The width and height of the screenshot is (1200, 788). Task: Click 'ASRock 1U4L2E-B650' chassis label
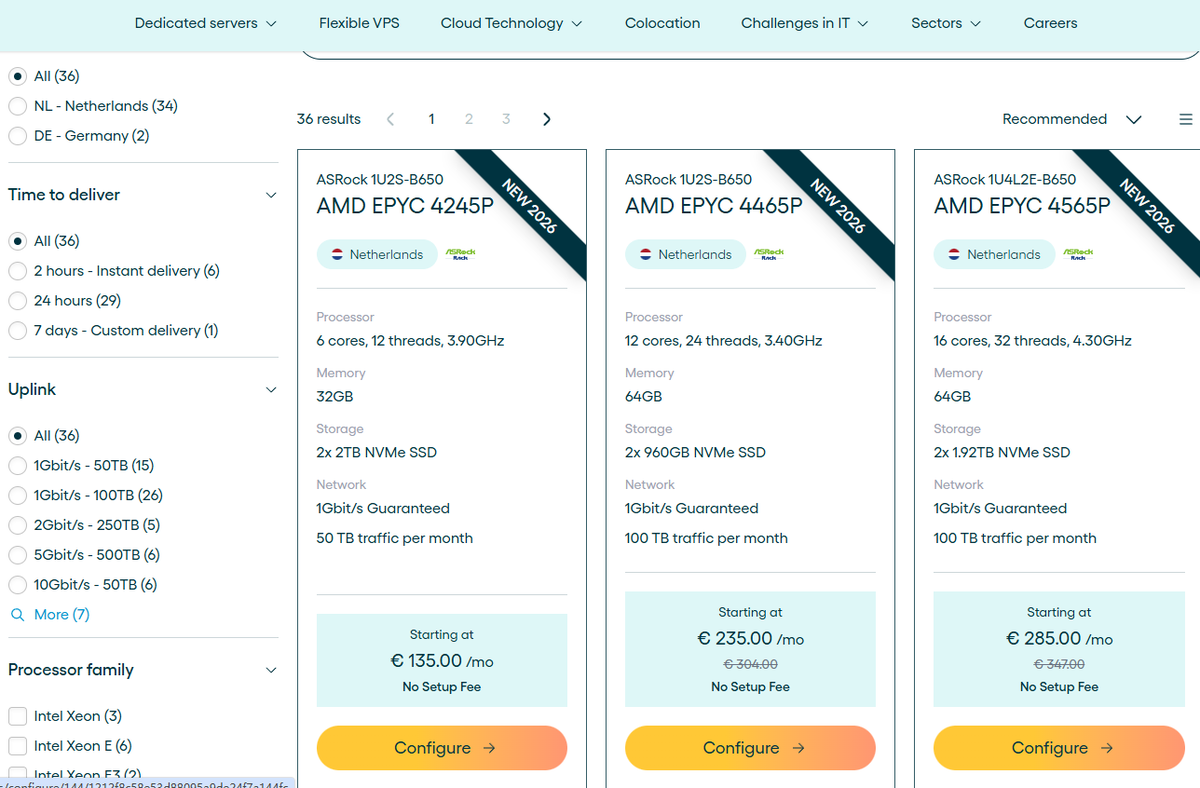(x=1005, y=180)
